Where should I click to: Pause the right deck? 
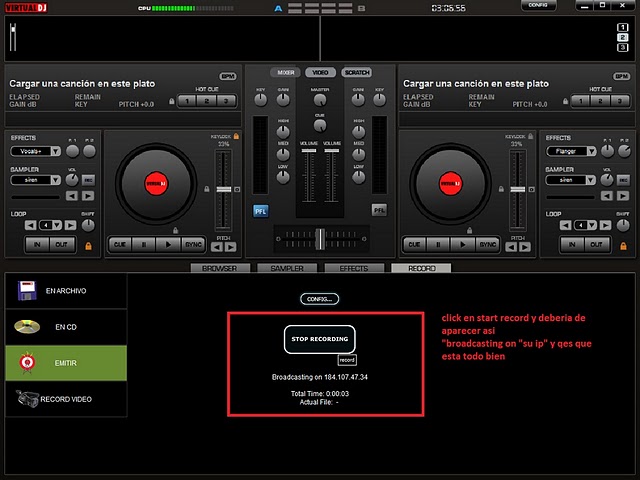point(438,244)
